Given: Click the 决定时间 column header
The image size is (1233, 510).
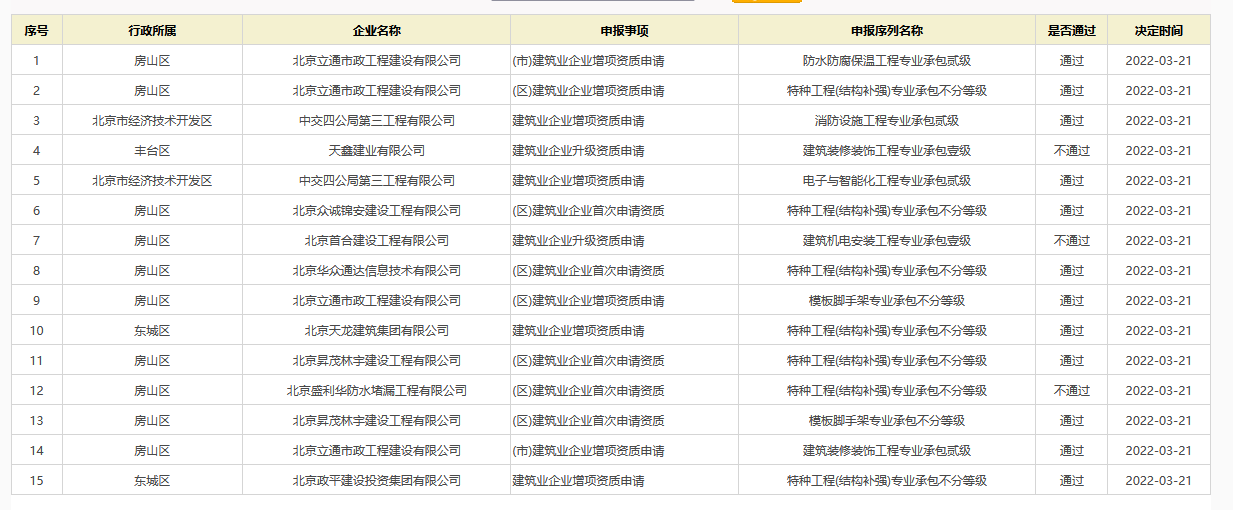Looking at the screenshot, I should 1159,31.
